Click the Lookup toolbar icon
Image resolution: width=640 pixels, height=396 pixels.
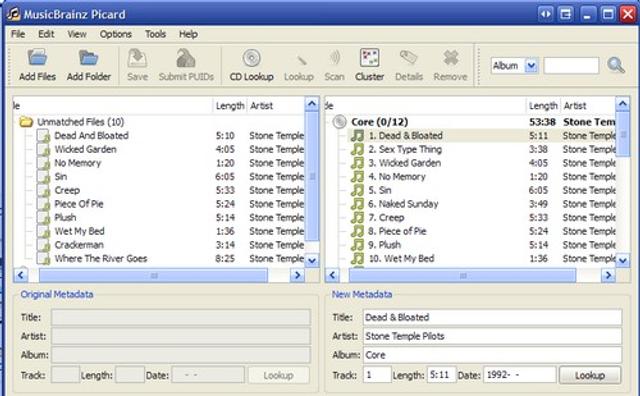301,60
